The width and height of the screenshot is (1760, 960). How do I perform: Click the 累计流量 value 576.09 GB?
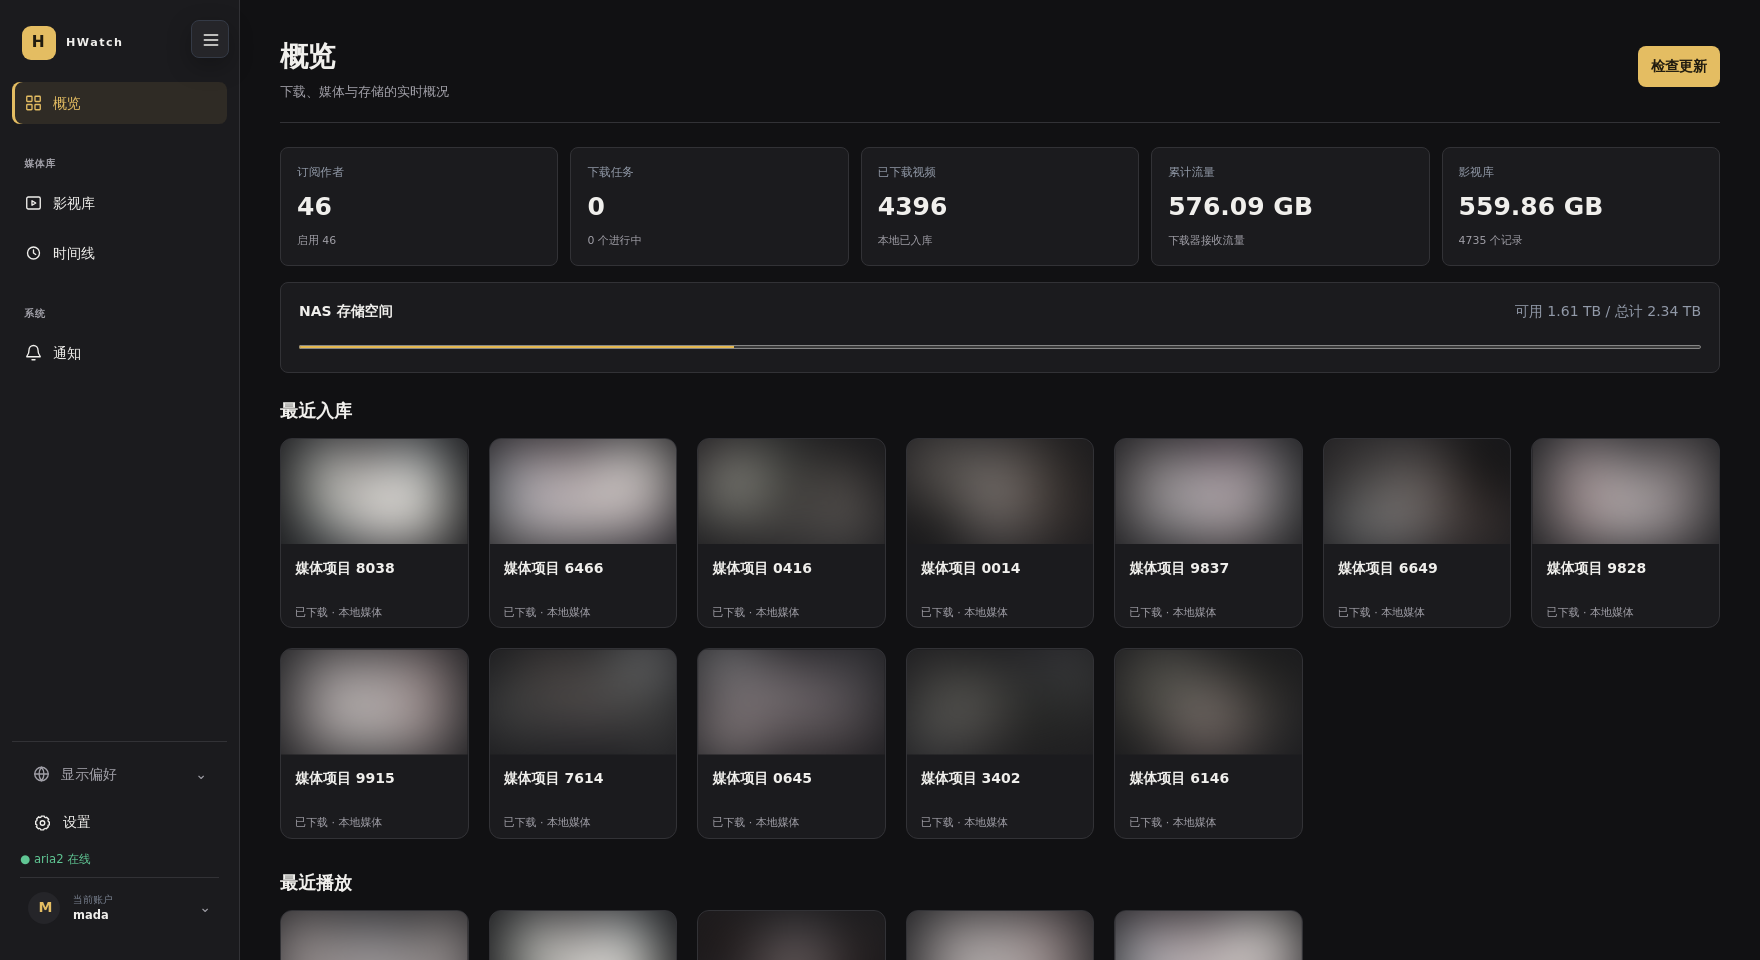(1240, 206)
